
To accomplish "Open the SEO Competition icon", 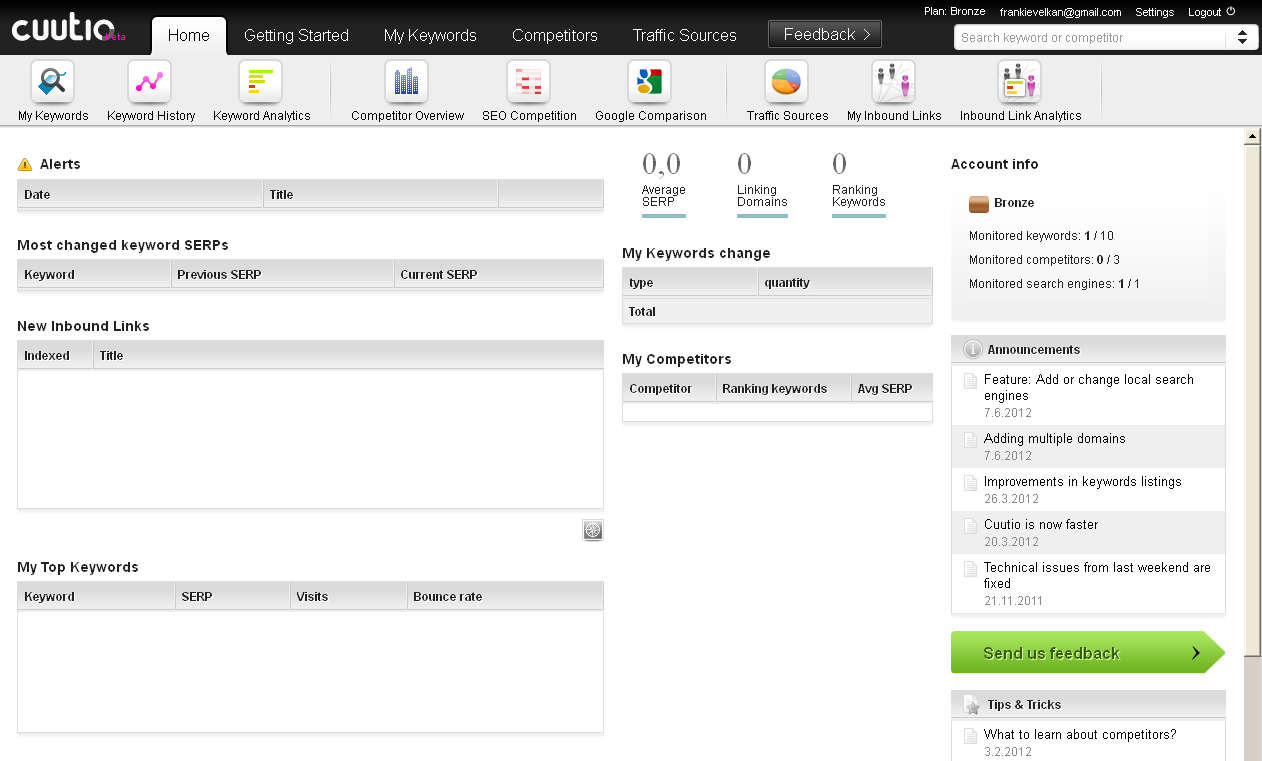I will click(x=528, y=82).
